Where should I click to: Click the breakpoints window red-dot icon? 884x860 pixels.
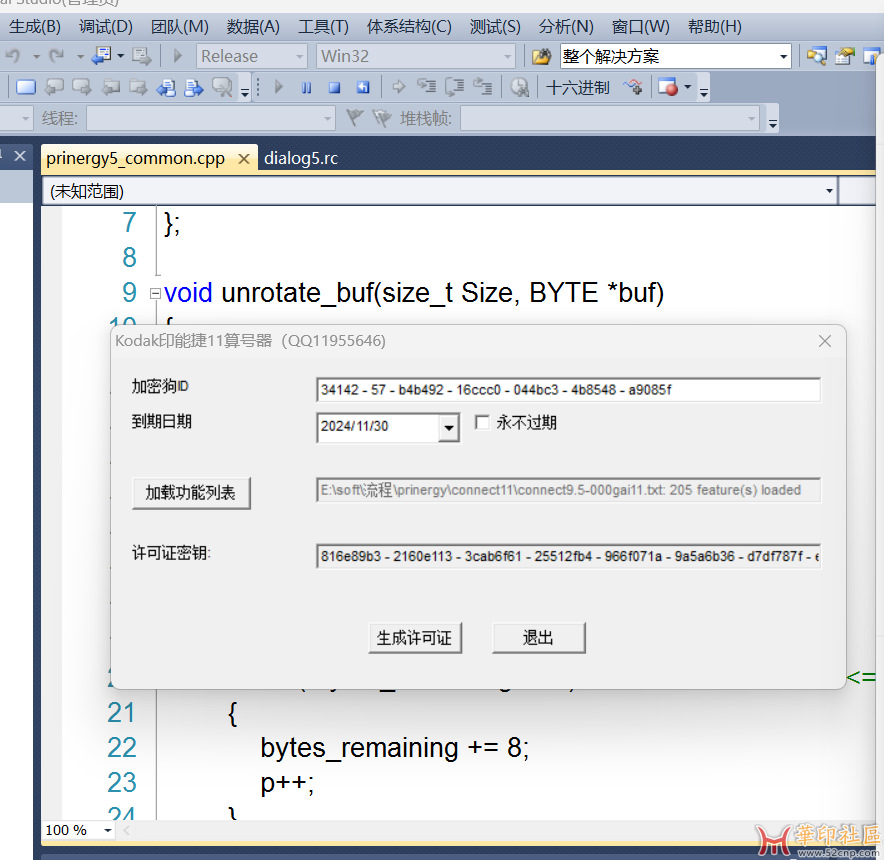(668, 87)
